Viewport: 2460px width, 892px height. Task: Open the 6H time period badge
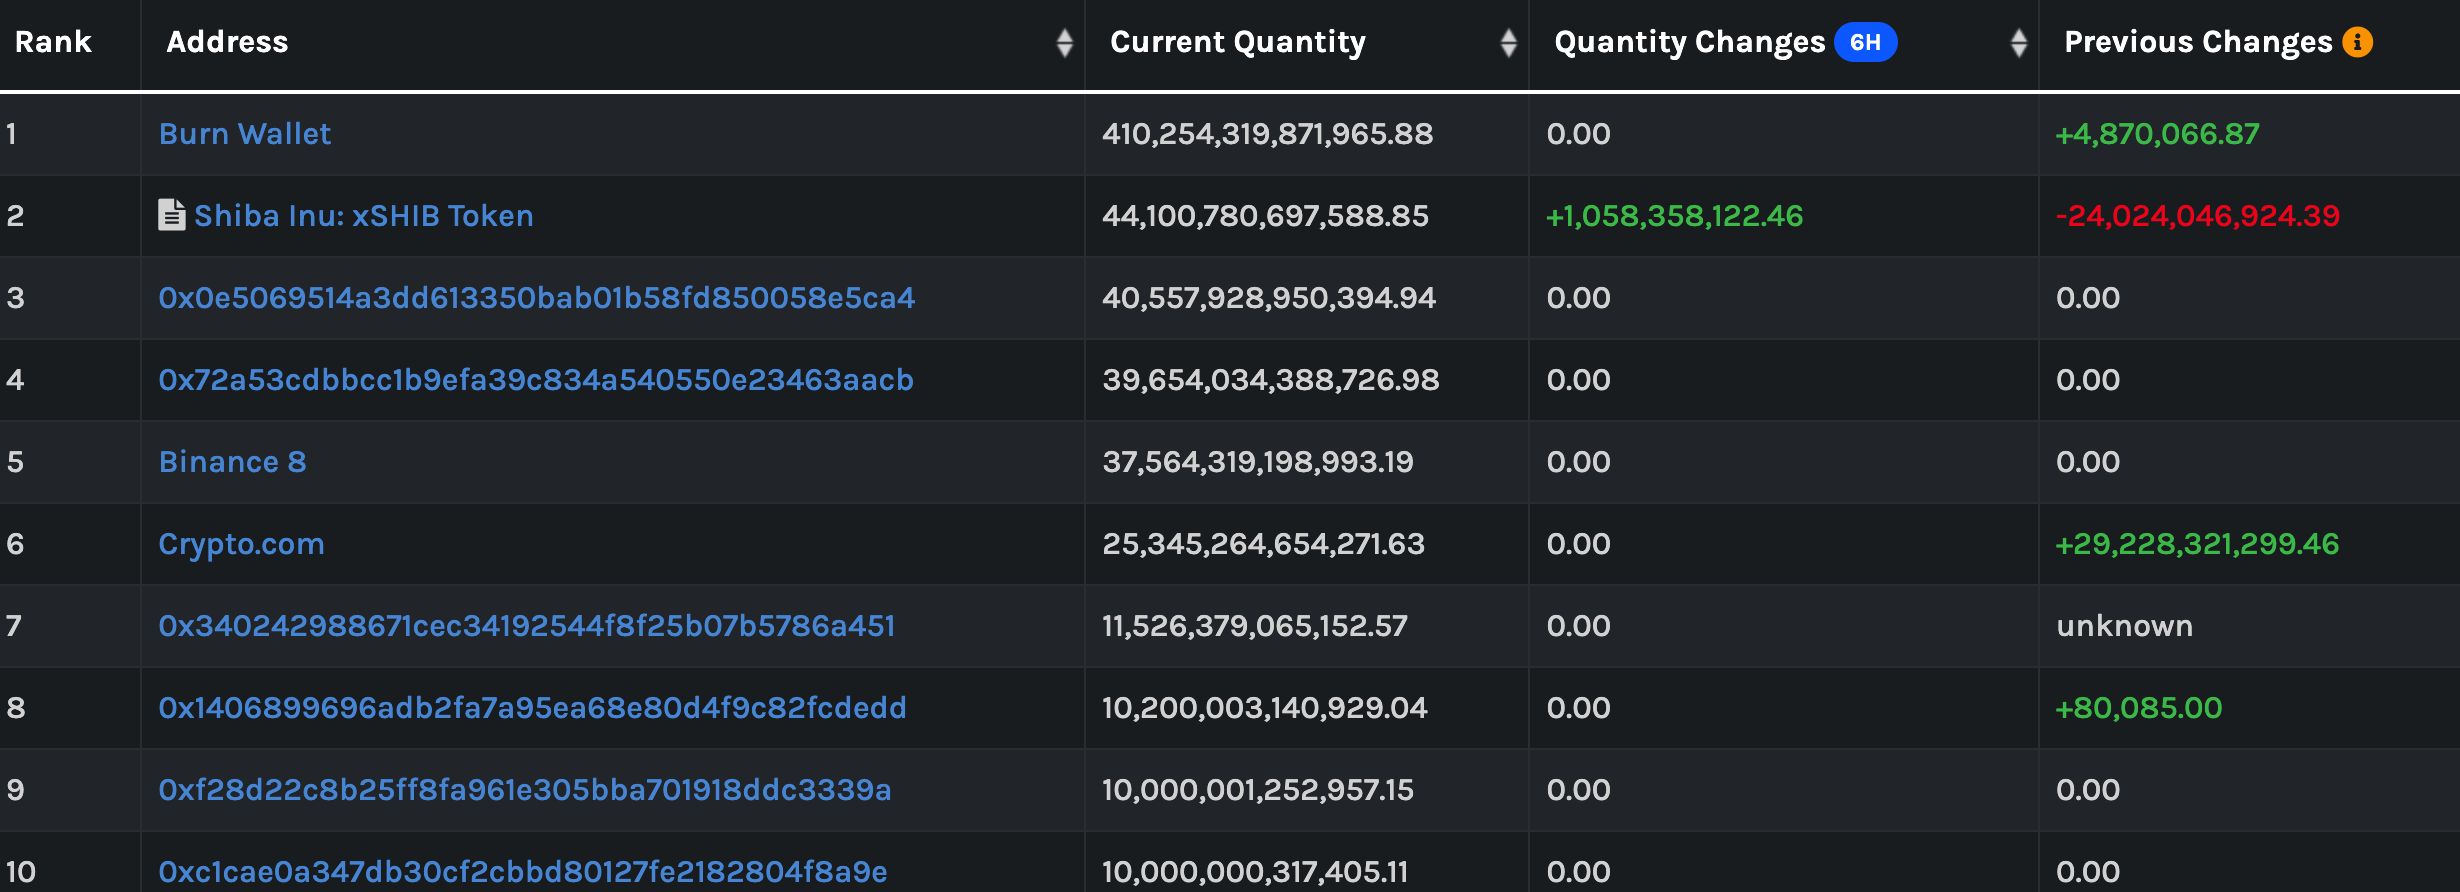[x=1864, y=42]
